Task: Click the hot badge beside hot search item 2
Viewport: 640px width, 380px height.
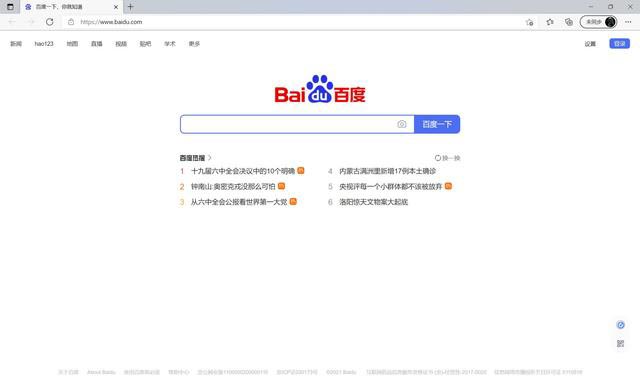Action: (x=281, y=186)
